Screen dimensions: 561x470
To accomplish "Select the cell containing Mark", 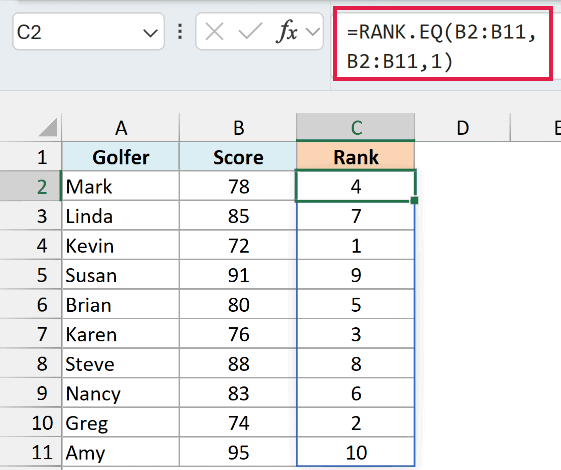I will (121, 186).
